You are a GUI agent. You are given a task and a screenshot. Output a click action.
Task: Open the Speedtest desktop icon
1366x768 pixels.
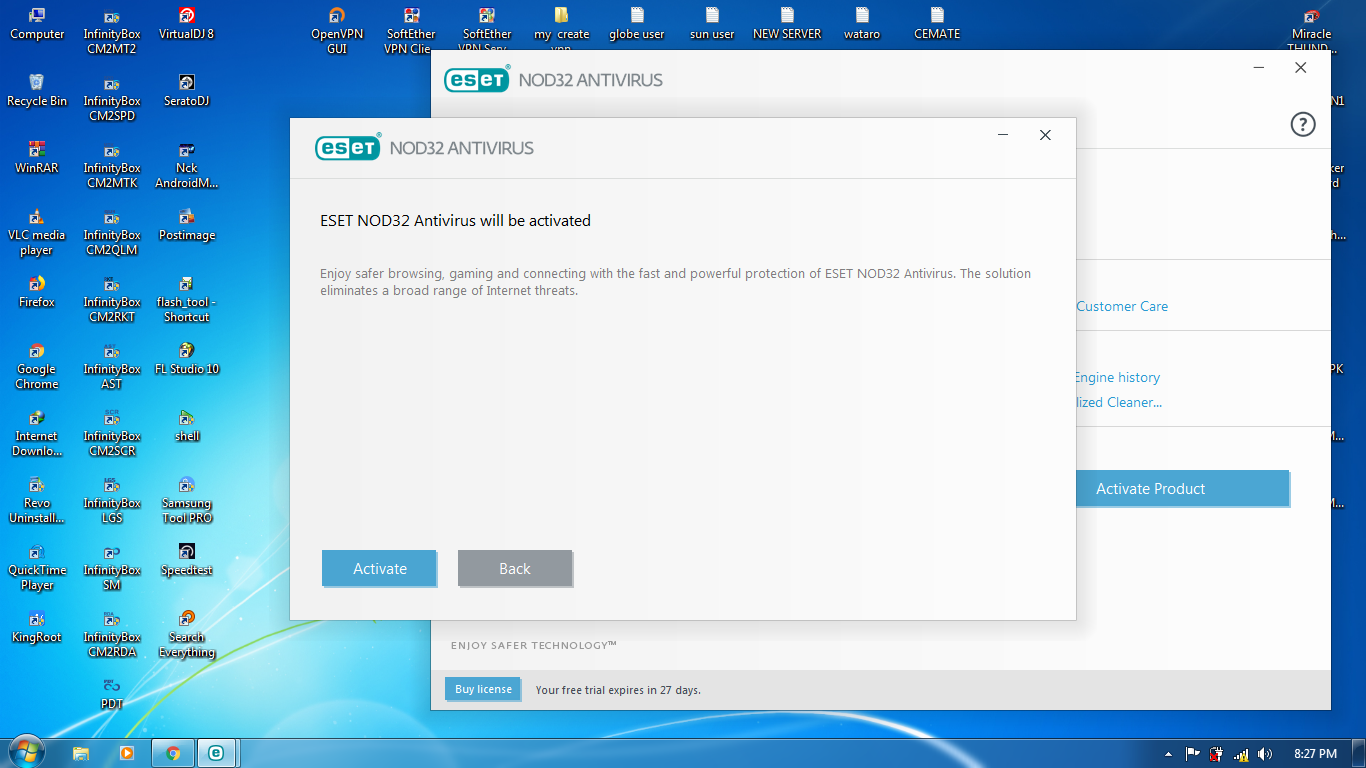187,561
